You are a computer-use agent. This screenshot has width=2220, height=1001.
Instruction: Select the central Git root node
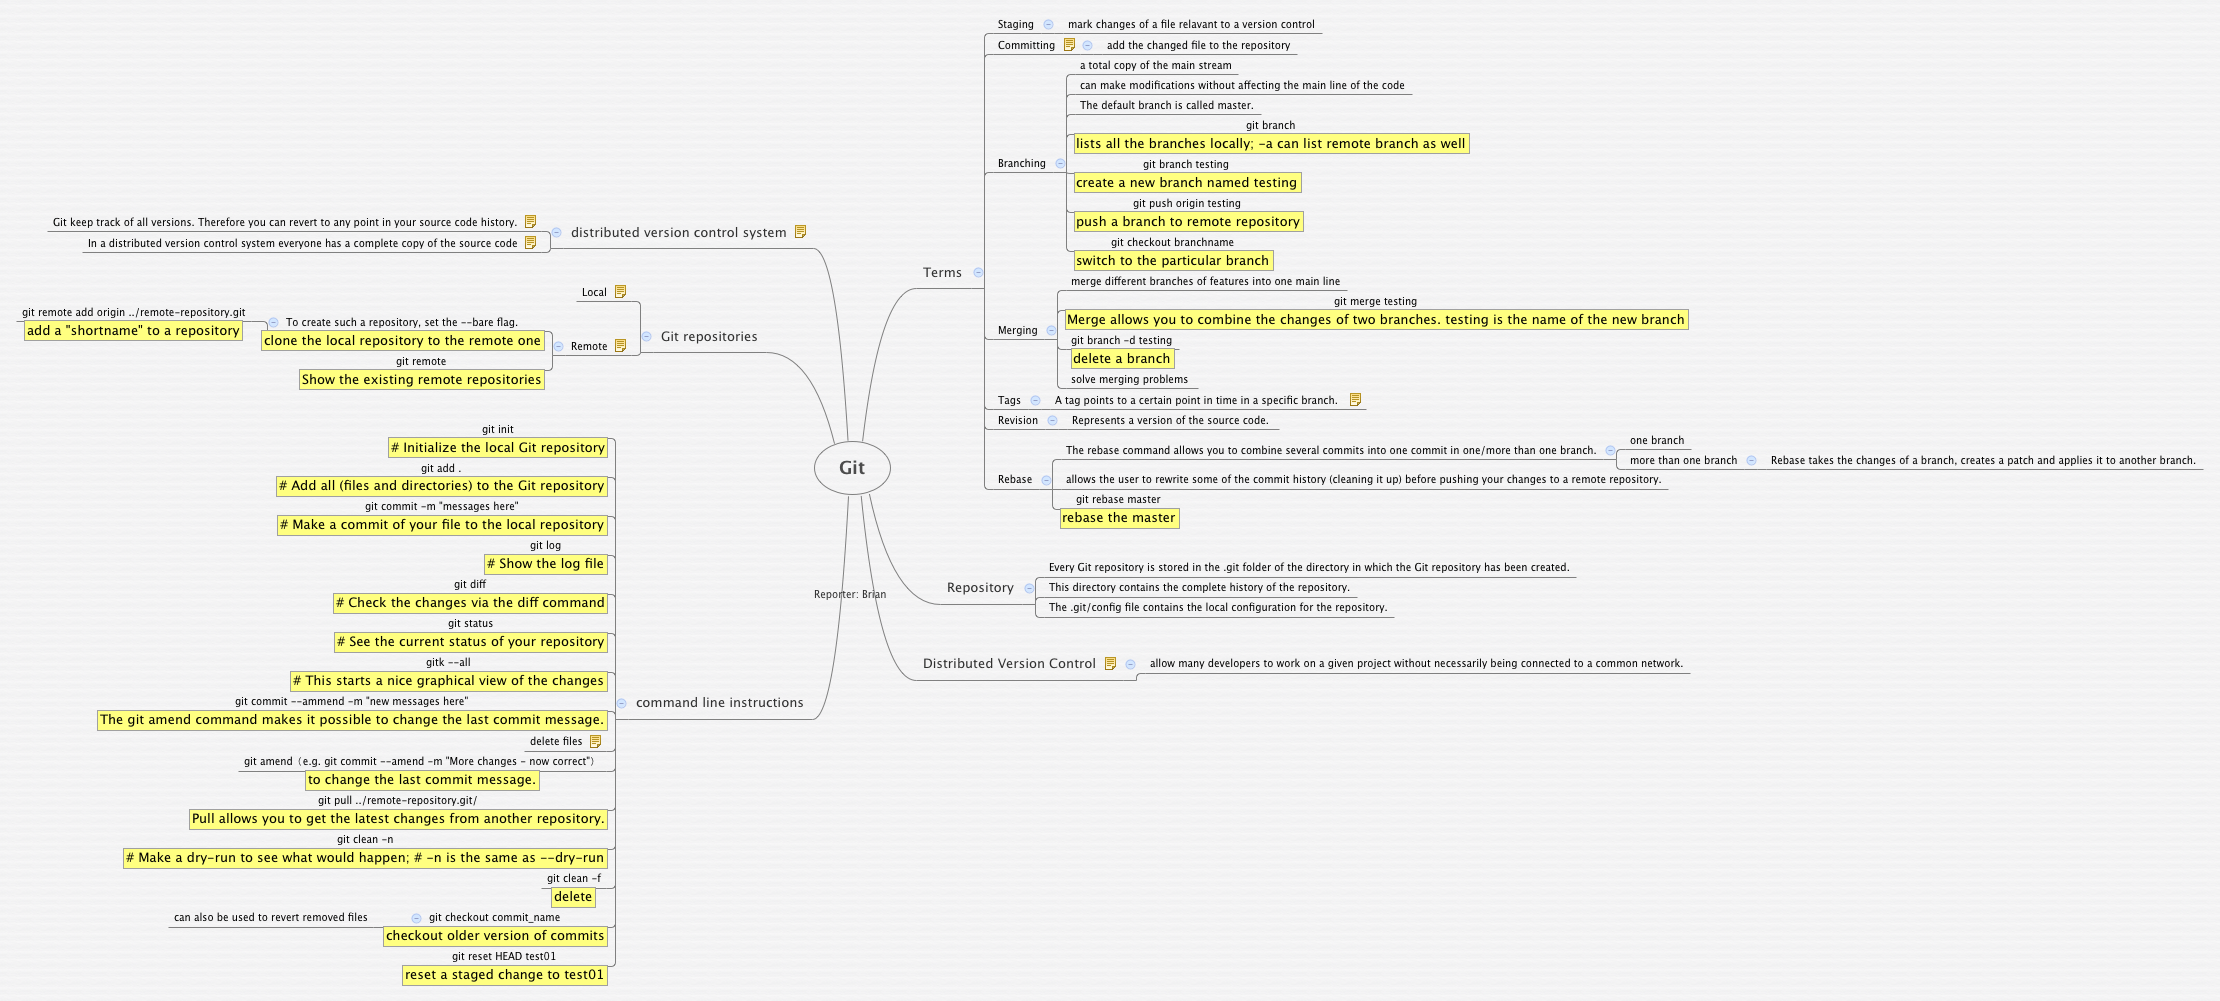852,467
